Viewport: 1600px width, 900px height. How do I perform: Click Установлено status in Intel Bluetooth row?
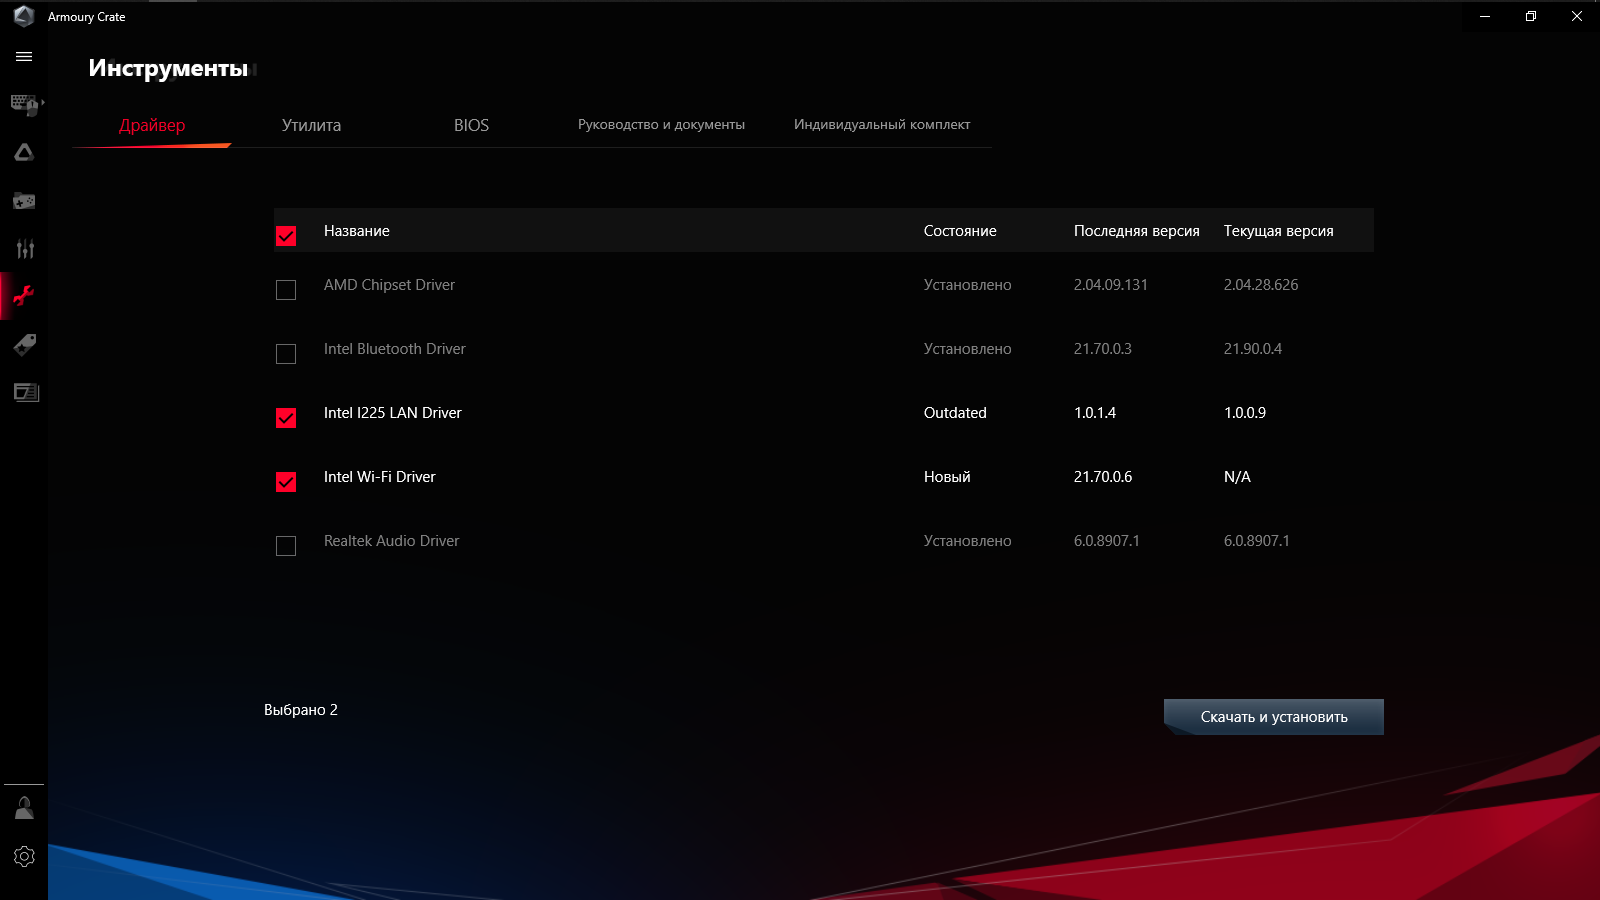(x=968, y=349)
